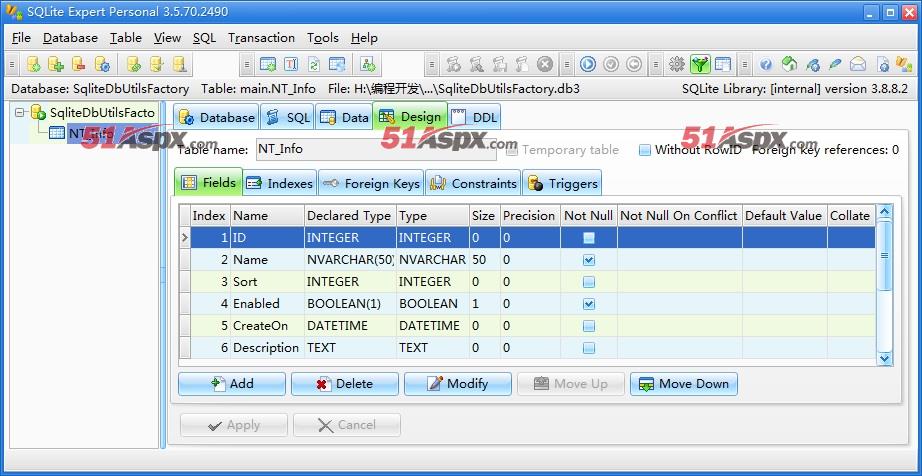The image size is (922, 476).
Task: Click the Move Up button
Action: (x=570, y=384)
